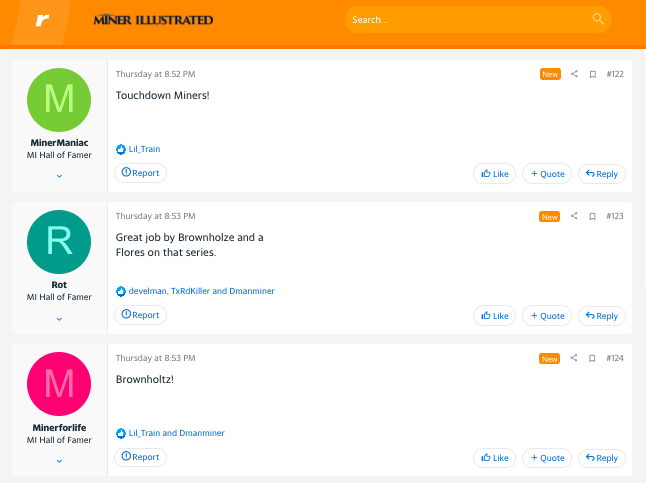The image size is (646, 483).
Task: Click 'Touchdown Miners!' message text
Action: tap(162, 95)
